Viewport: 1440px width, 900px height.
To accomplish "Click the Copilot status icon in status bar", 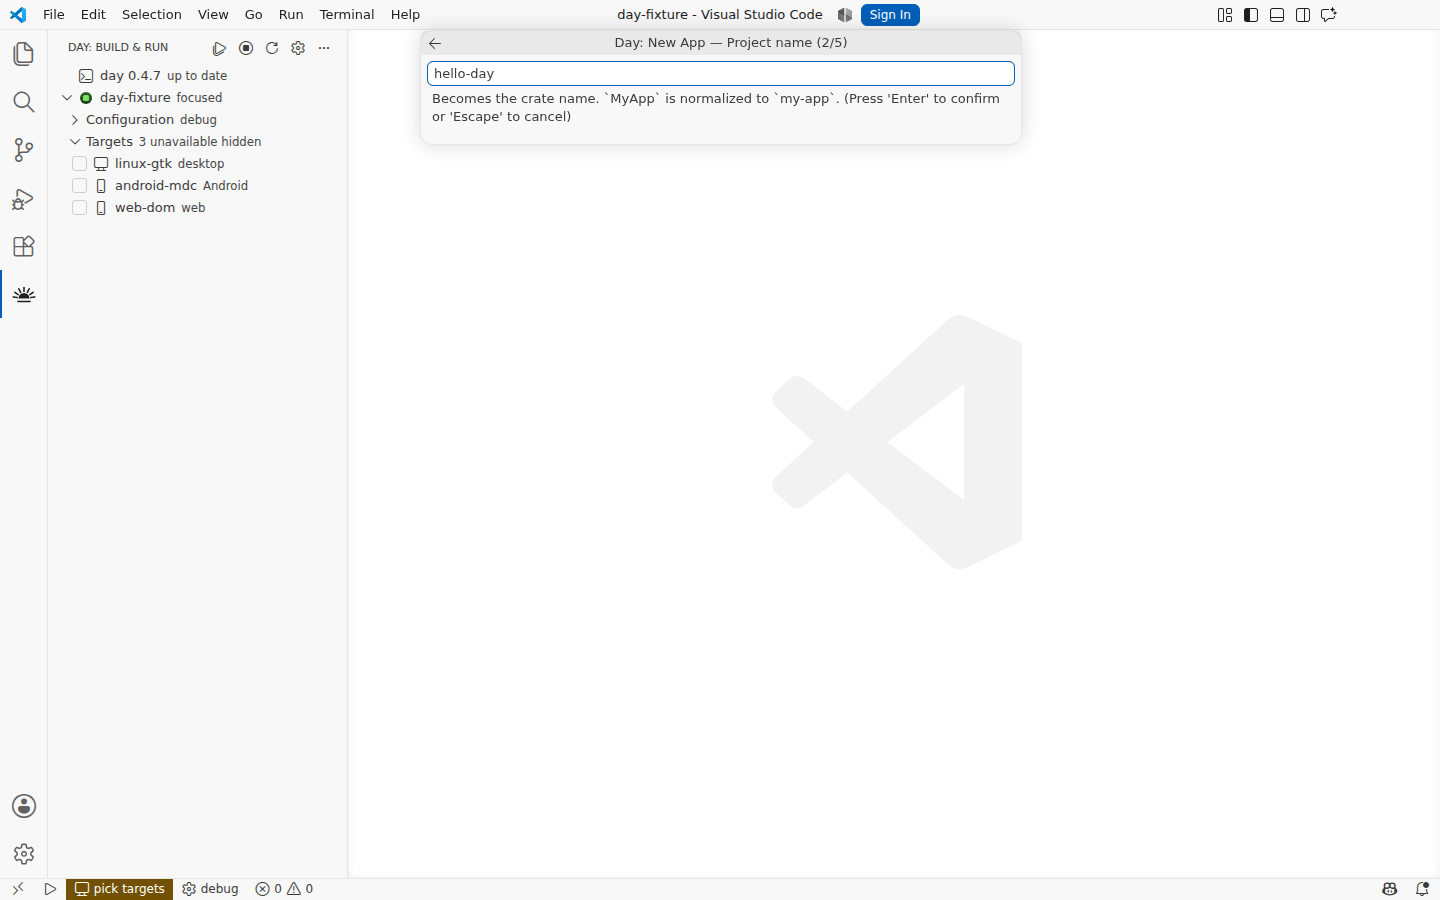I will [x=1390, y=889].
